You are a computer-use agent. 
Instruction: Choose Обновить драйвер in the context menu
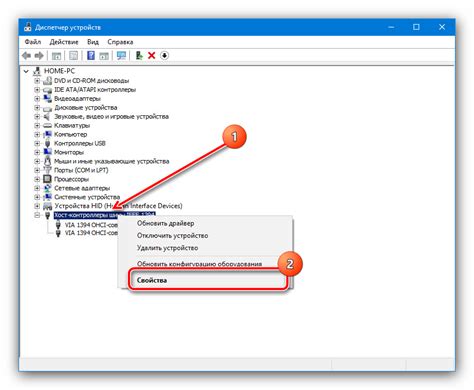(x=166, y=223)
